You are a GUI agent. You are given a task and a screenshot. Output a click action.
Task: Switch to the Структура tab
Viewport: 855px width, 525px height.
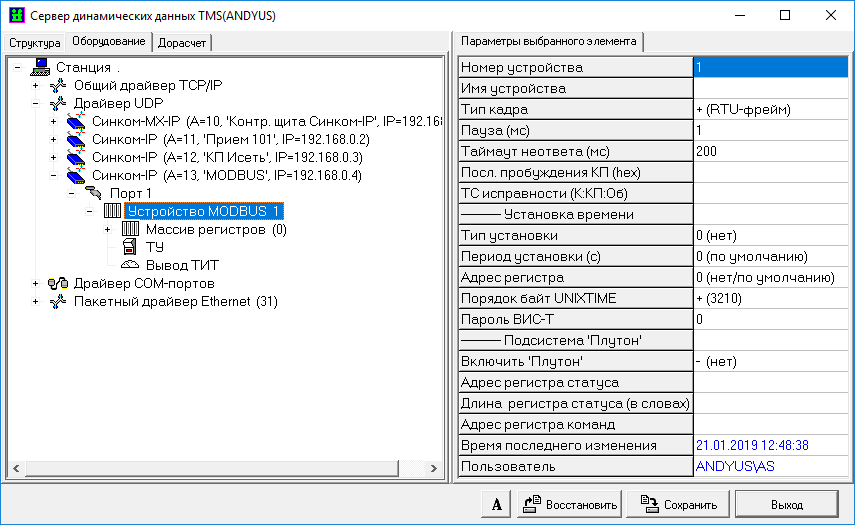tap(35, 43)
